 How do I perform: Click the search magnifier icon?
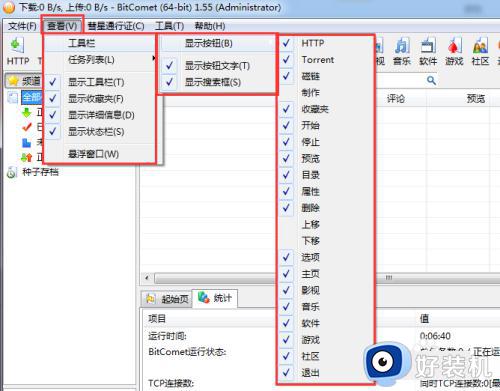[x=431, y=80]
